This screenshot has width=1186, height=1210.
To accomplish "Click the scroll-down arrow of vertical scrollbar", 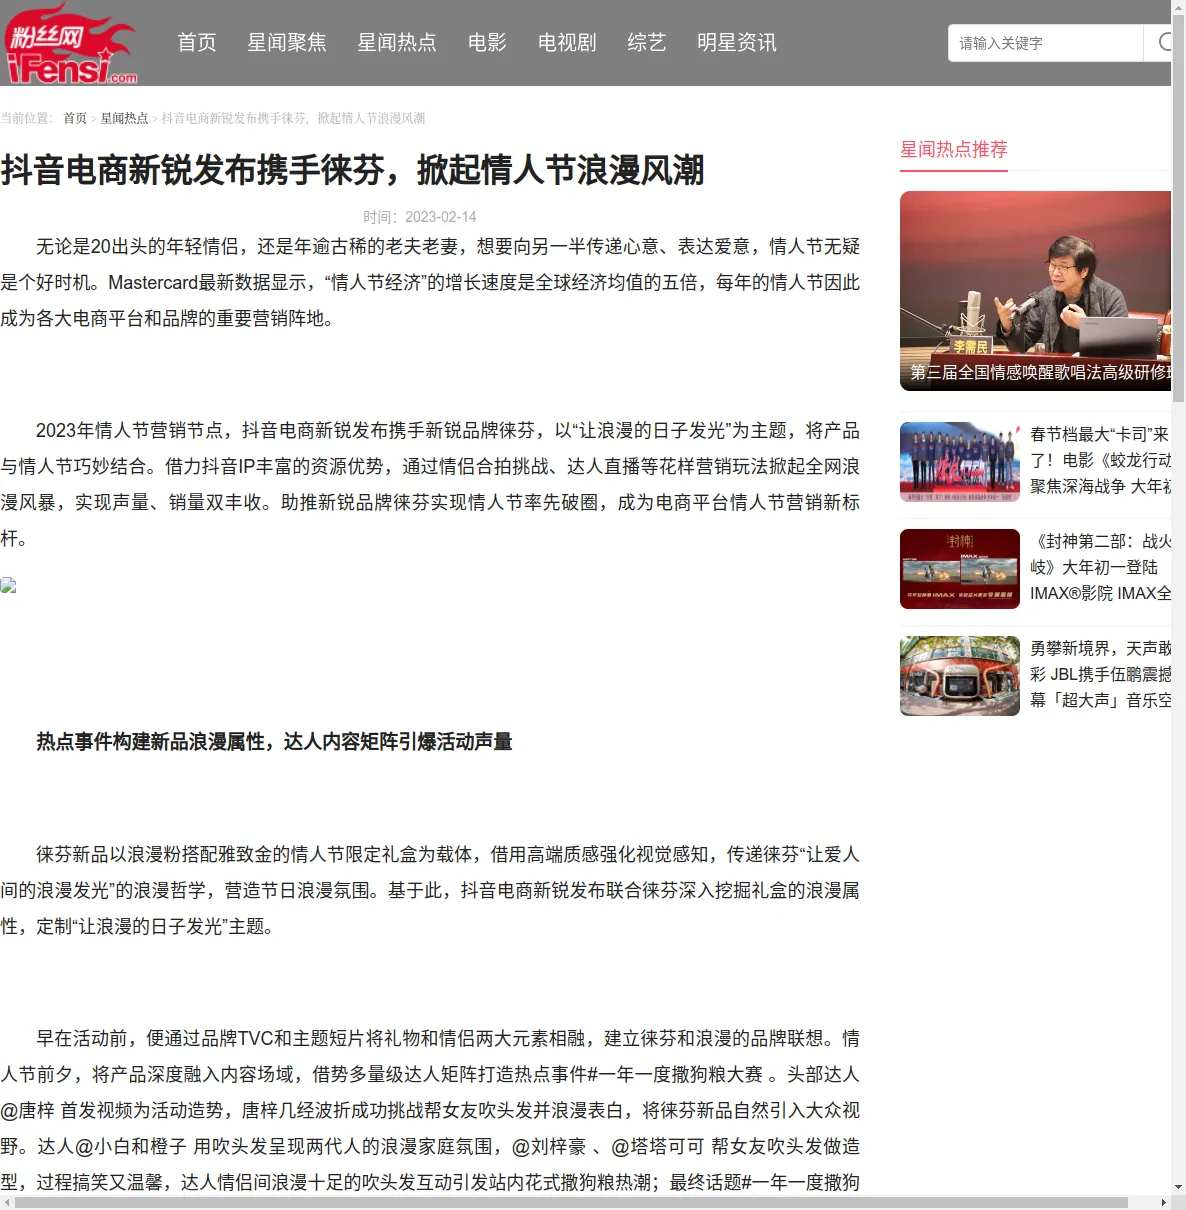I will click(x=1178, y=1187).
